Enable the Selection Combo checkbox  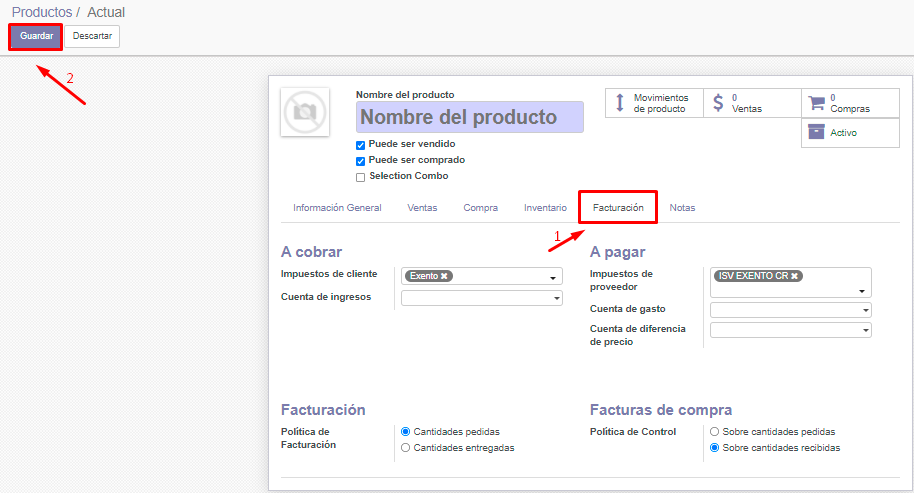(361, 177)
